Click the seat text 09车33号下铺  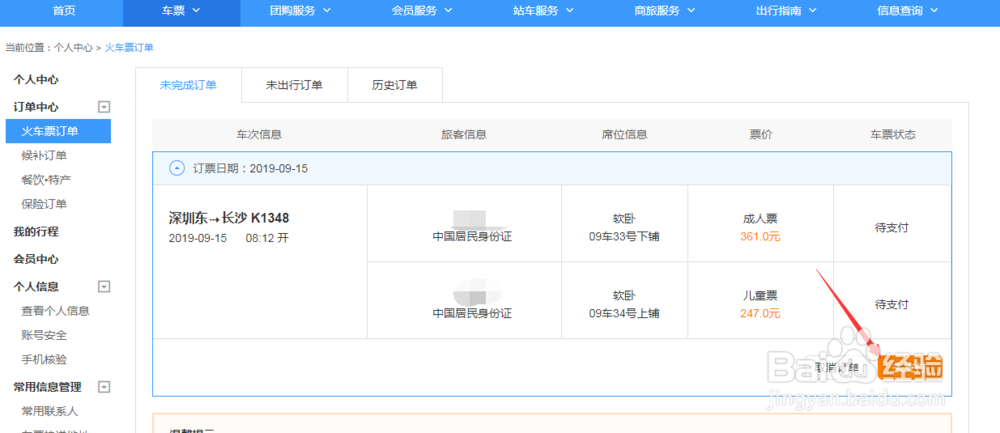click(x=624, y=237)
